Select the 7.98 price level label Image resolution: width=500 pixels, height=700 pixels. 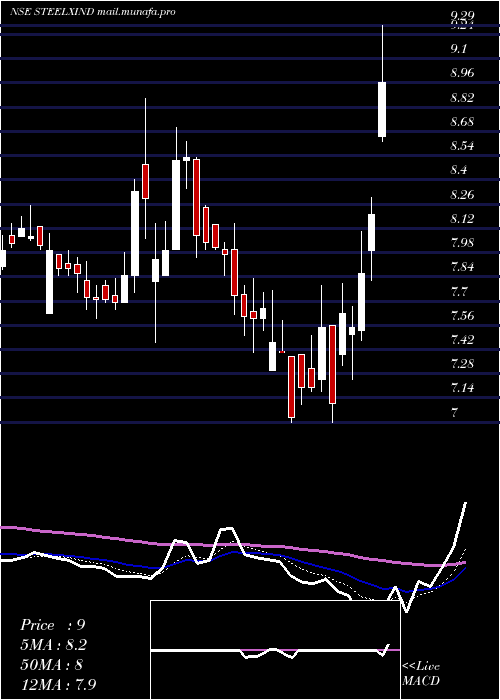pos(462,243)
